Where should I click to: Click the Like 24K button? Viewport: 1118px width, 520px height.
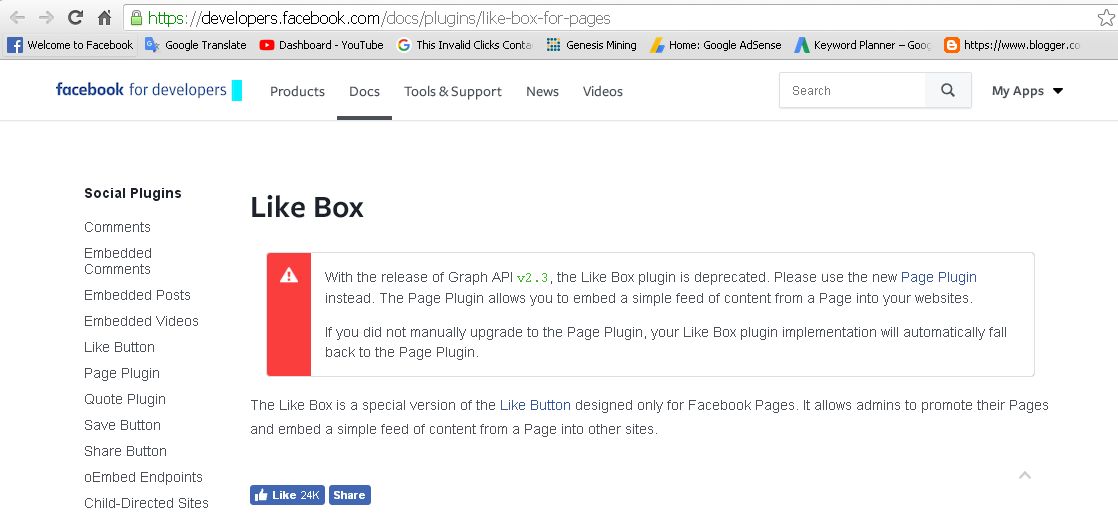(x=287, y=495)
